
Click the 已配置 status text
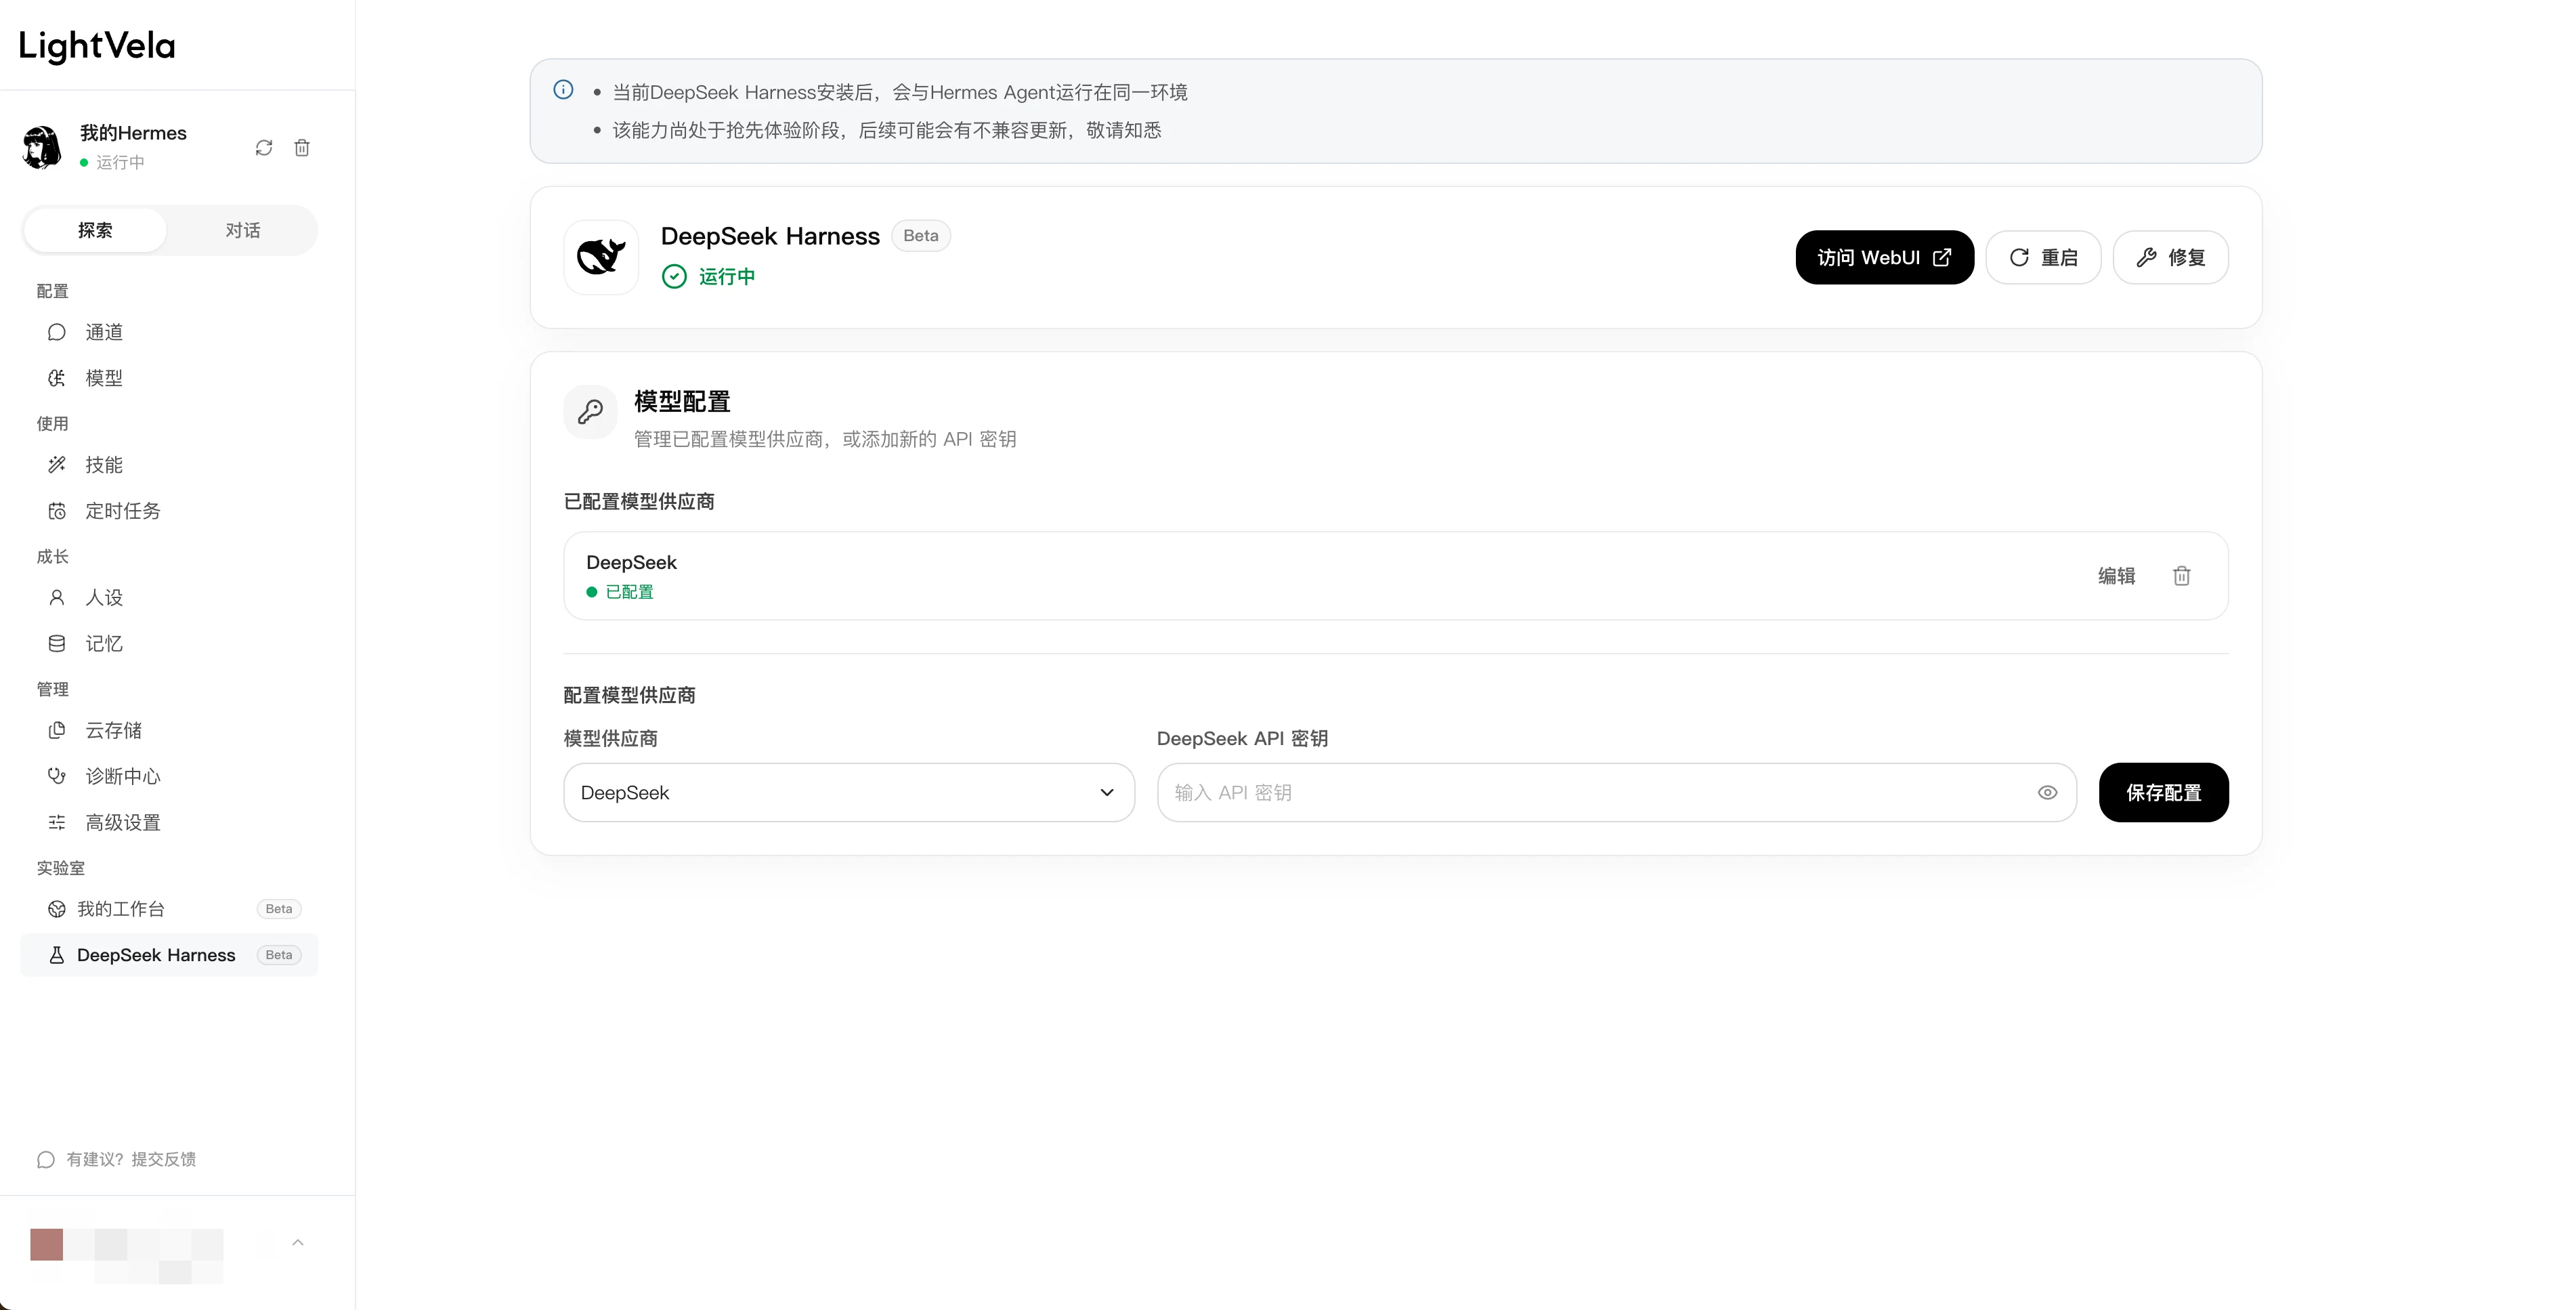[630, 592]
